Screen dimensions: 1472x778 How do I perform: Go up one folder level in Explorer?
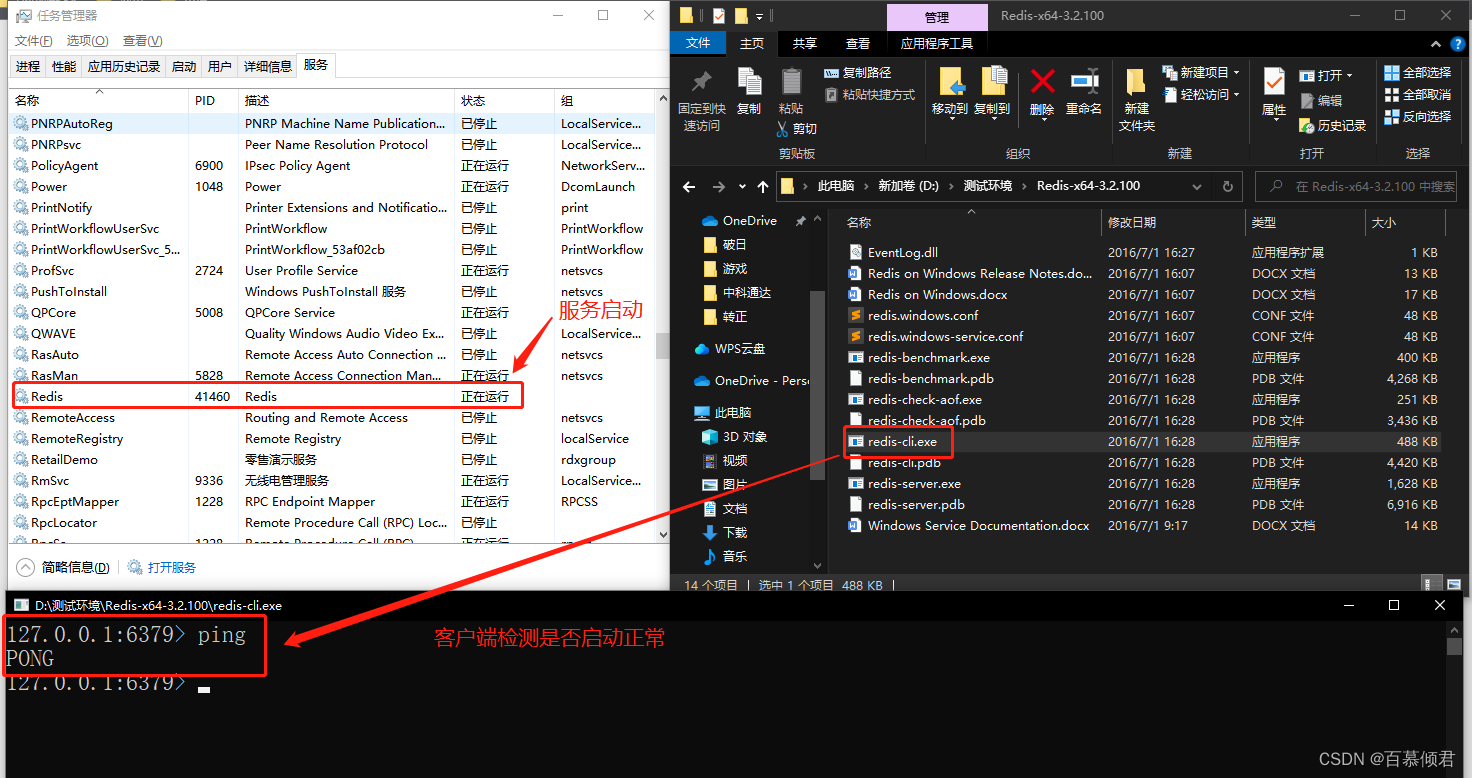pos(763,187)
